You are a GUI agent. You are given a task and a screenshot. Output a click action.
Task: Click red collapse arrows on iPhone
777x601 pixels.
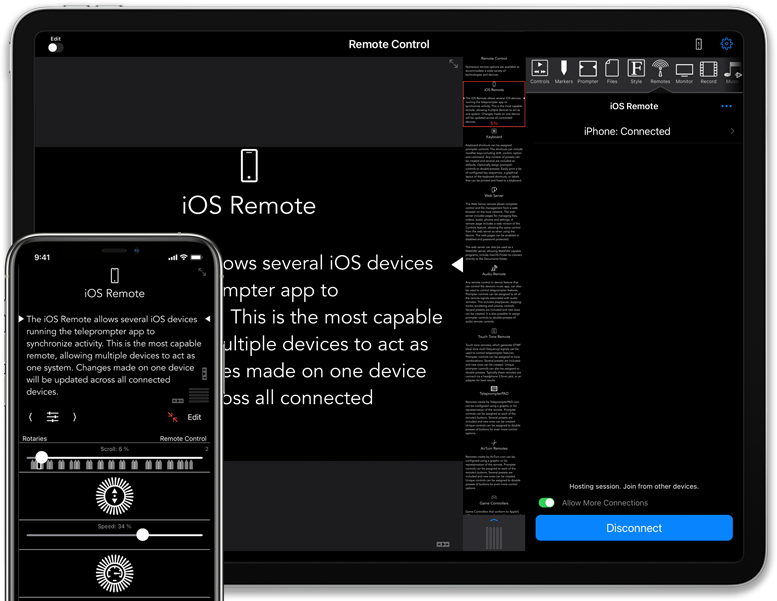(172, 417)
